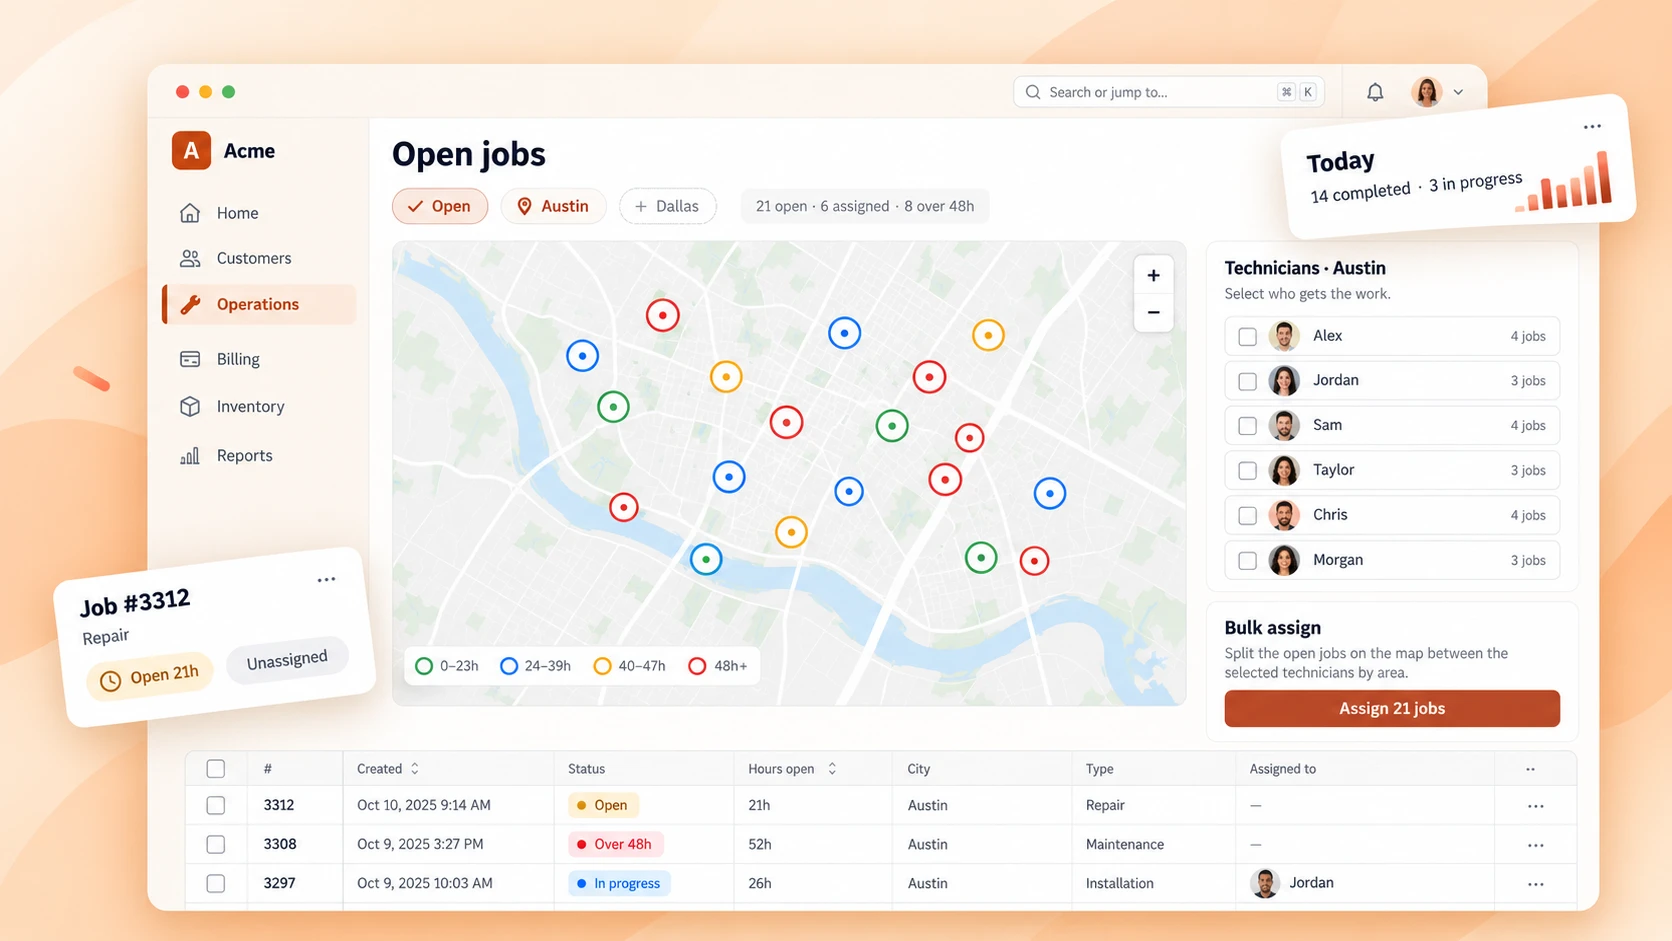Click the Billing card icon
This screenshot has width=1672, height=941.
click(x=190, y=359)
